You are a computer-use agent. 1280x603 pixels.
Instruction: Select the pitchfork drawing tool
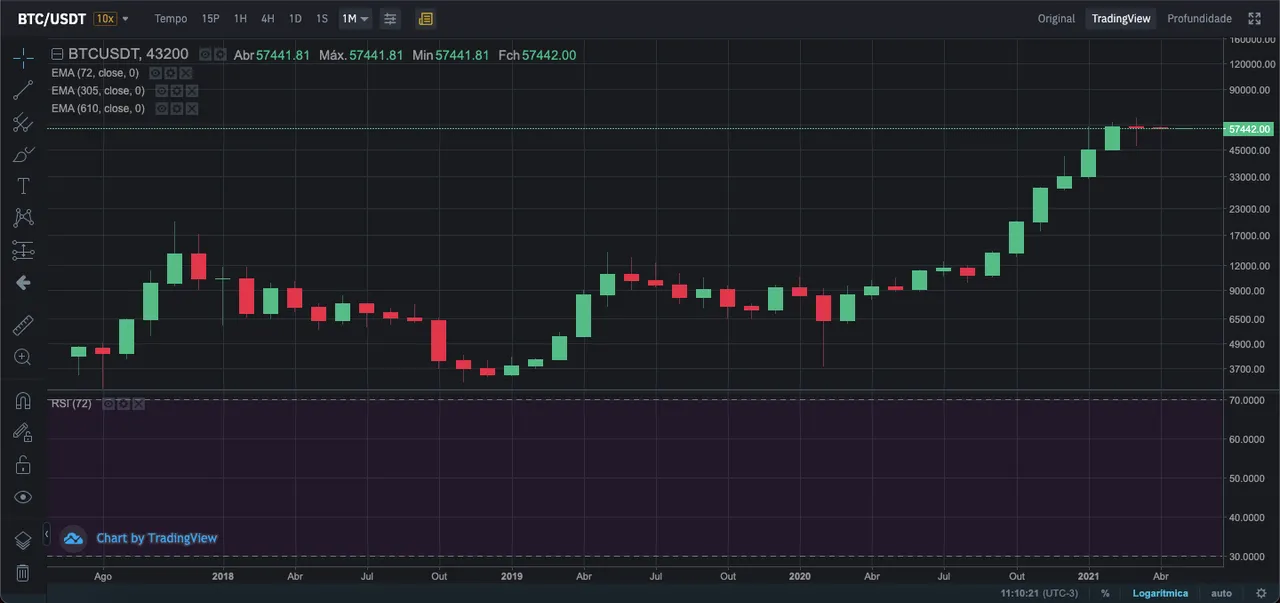point(23,123)
